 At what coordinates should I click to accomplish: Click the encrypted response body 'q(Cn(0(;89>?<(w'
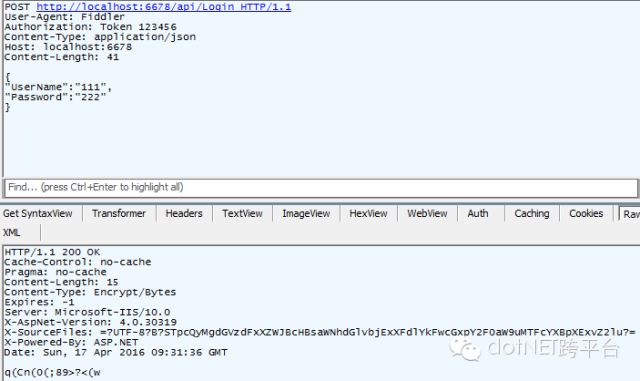pos(52,372)
